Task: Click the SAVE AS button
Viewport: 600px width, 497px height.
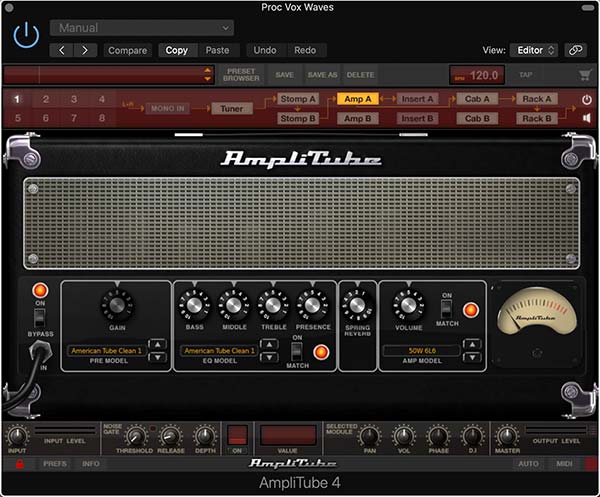Action: (322, 75)
